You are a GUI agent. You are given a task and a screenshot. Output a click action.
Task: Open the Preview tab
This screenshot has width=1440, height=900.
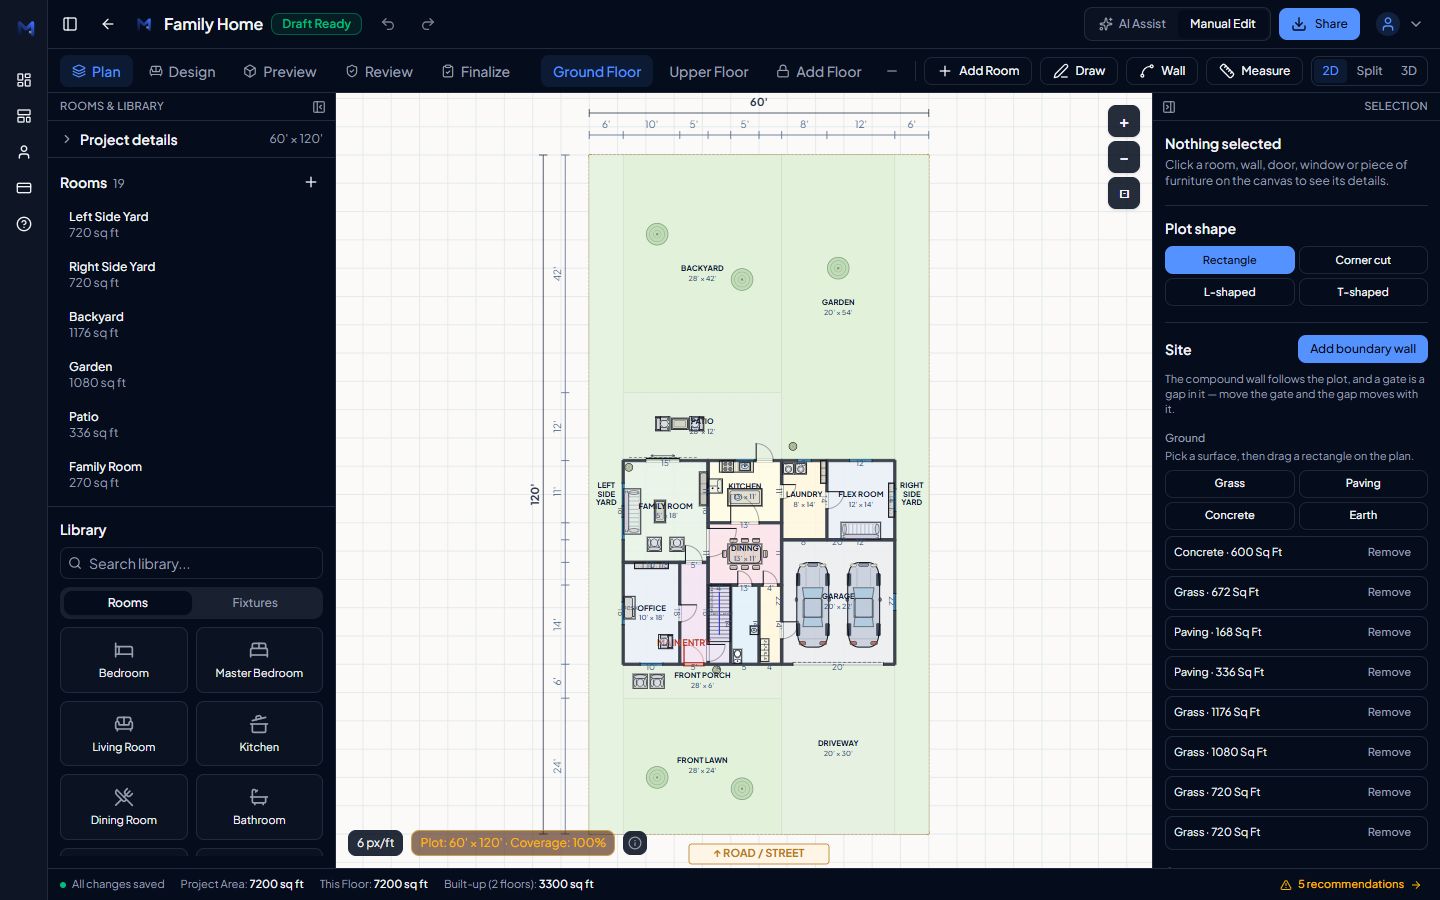(280, 72)
